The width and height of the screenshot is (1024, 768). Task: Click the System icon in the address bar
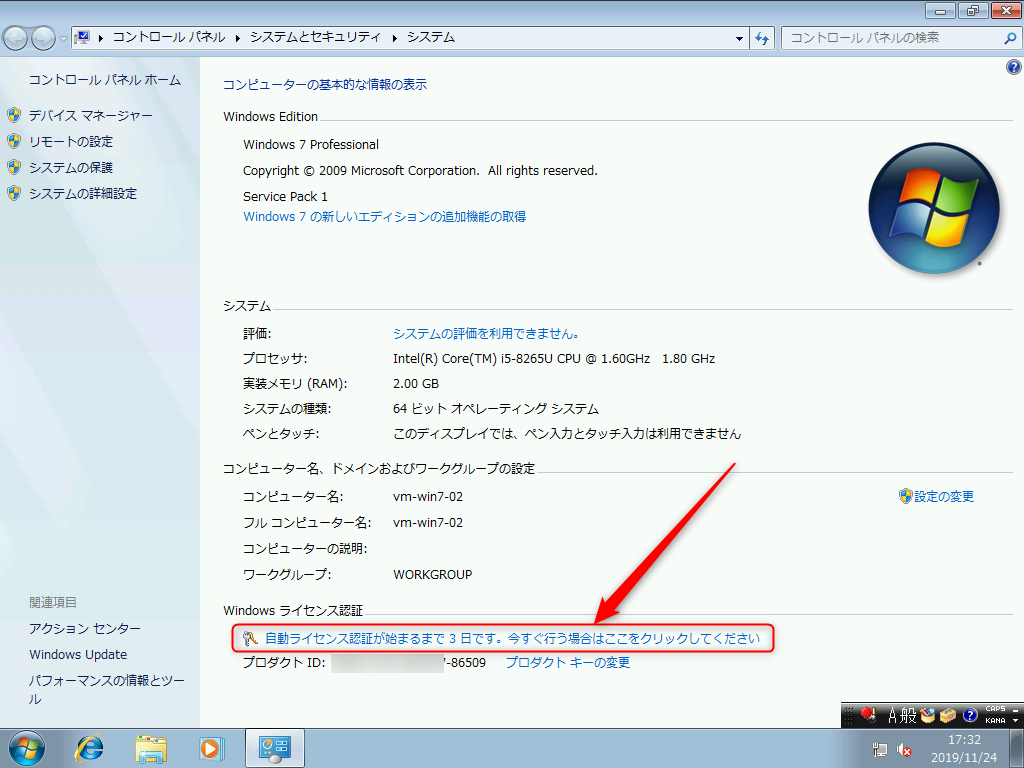[82, 38]
